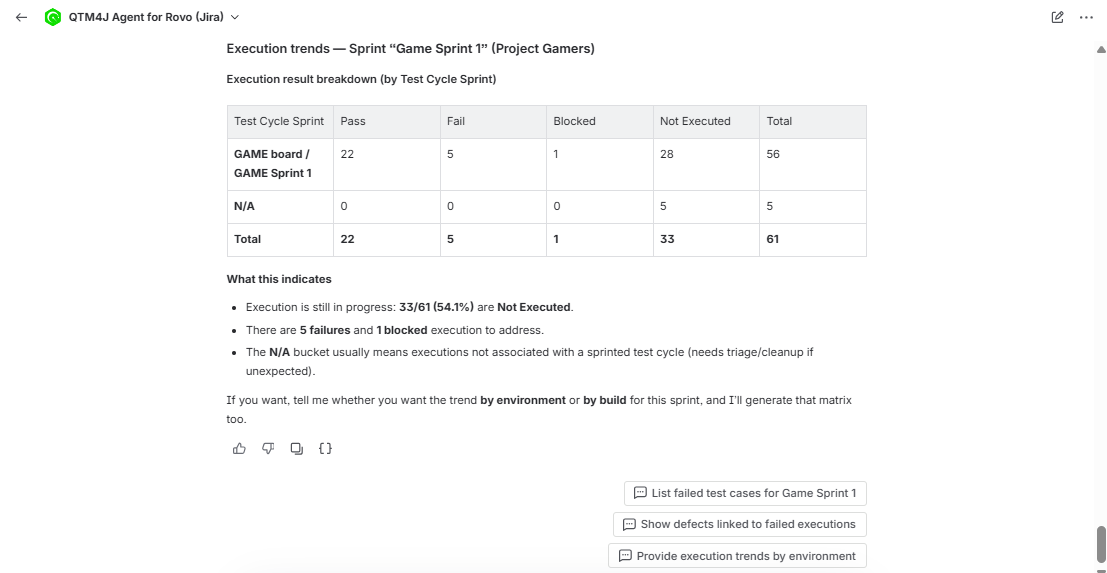Click the Fail column header

(493, 121)
